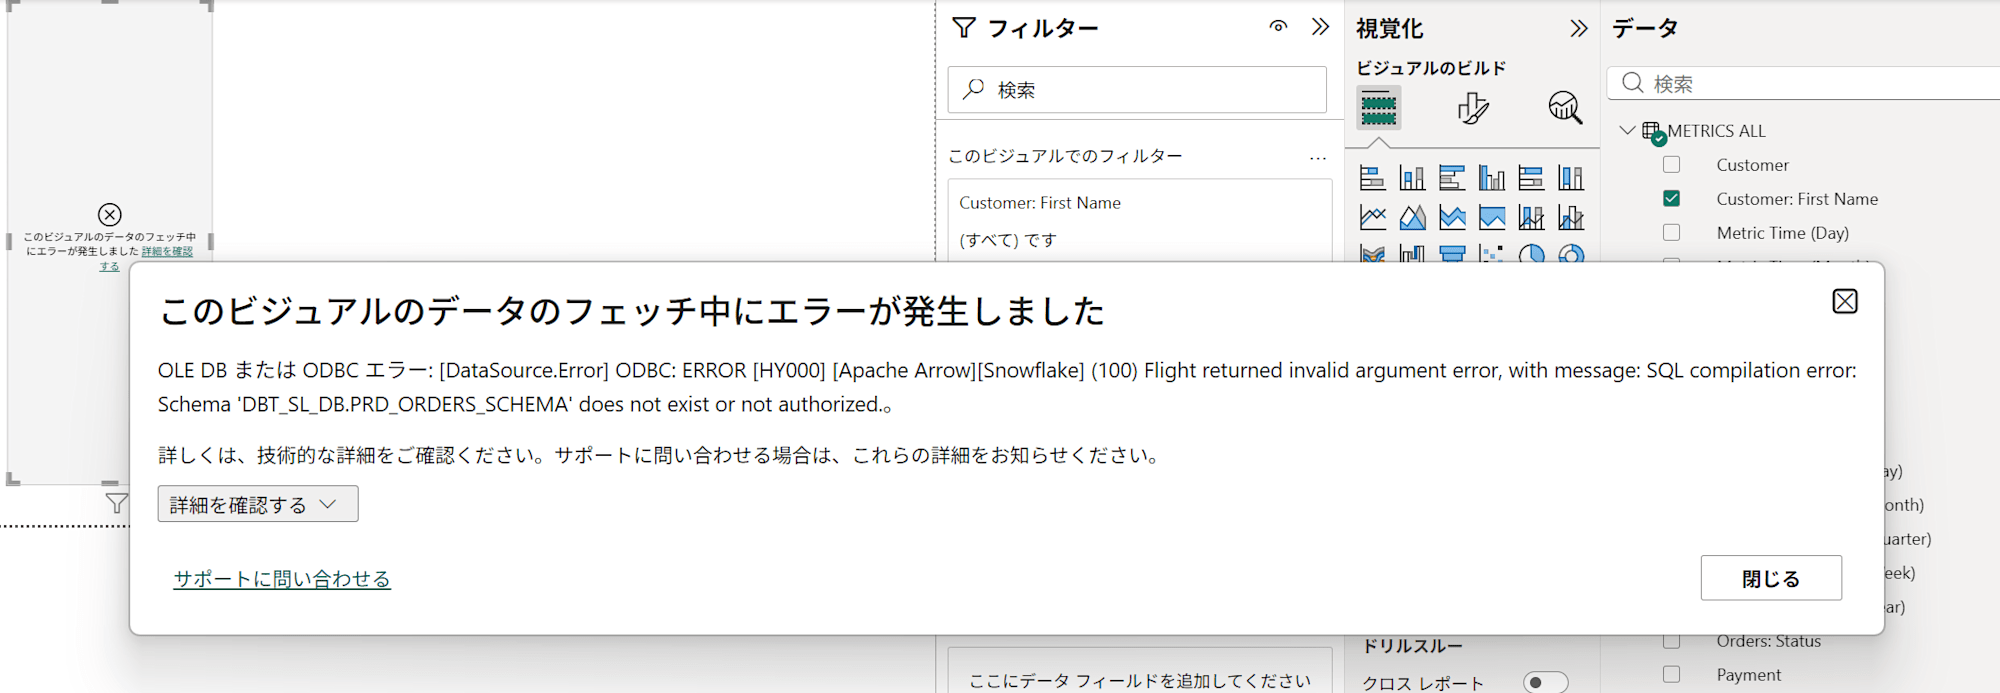Toggle the eye icon in the filter pane header
This screenshot has height=693, width=2000.
point(1278,27)
